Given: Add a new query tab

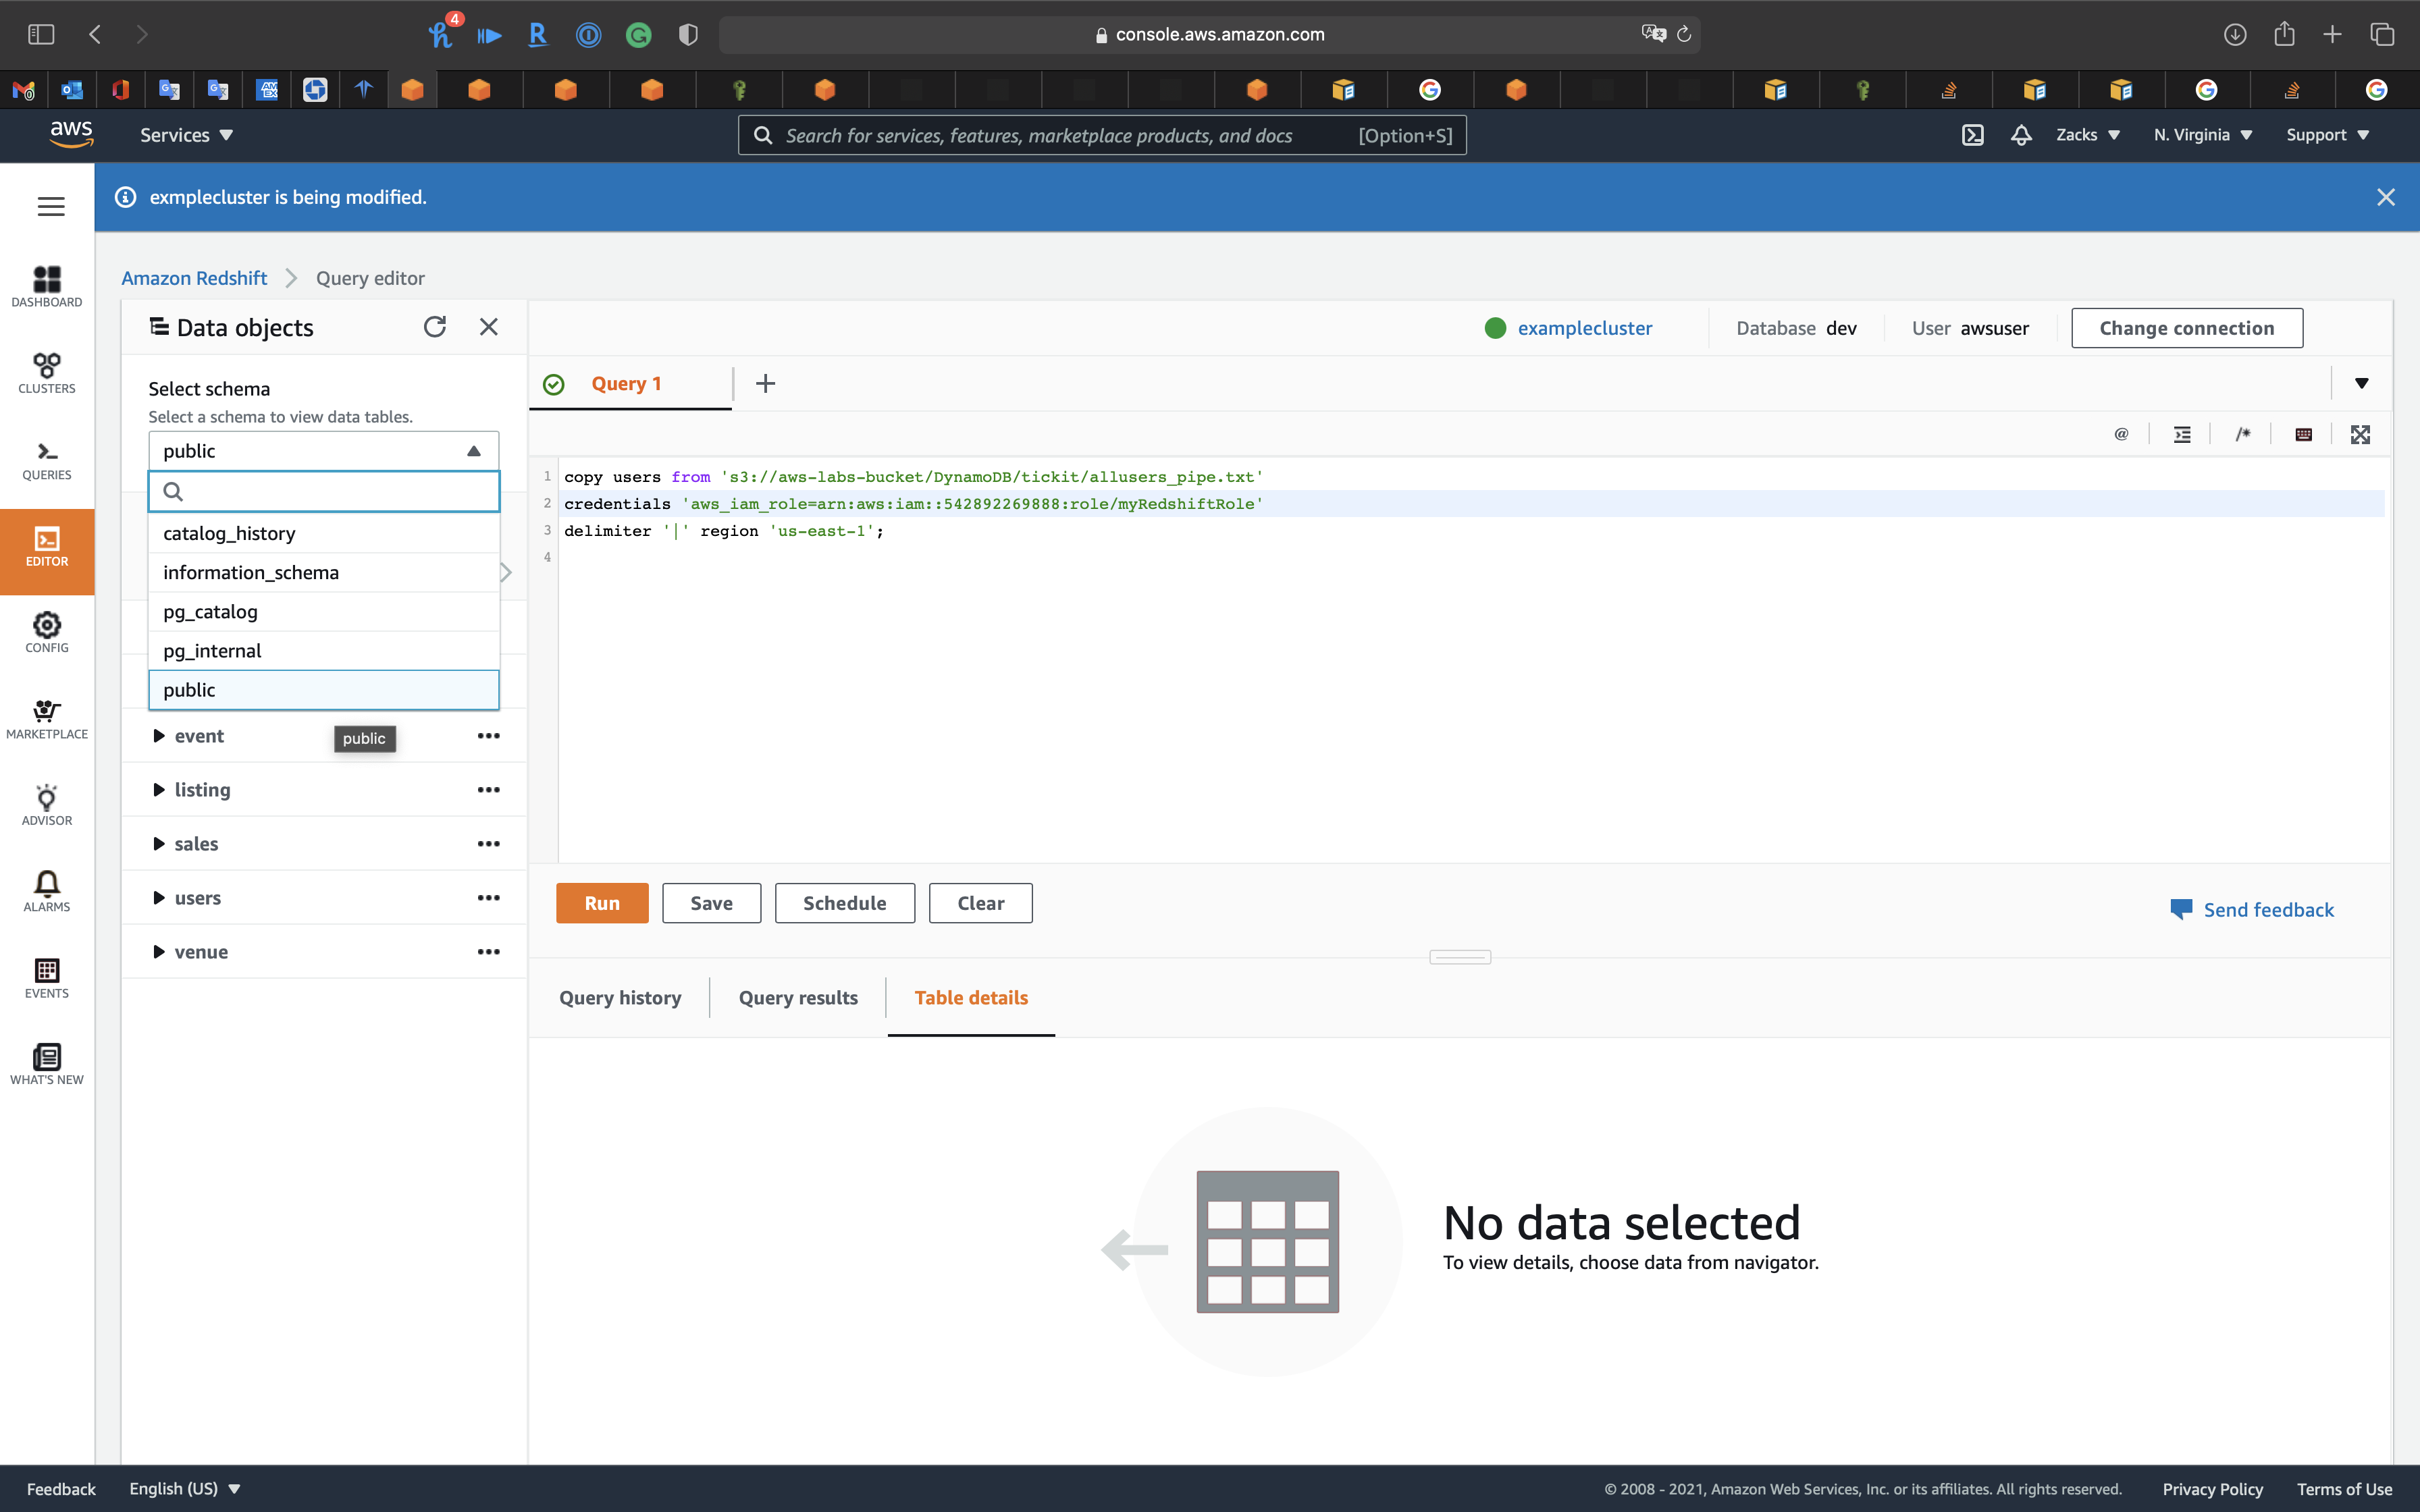Looking at the screenshot, I should coord(765,383).
